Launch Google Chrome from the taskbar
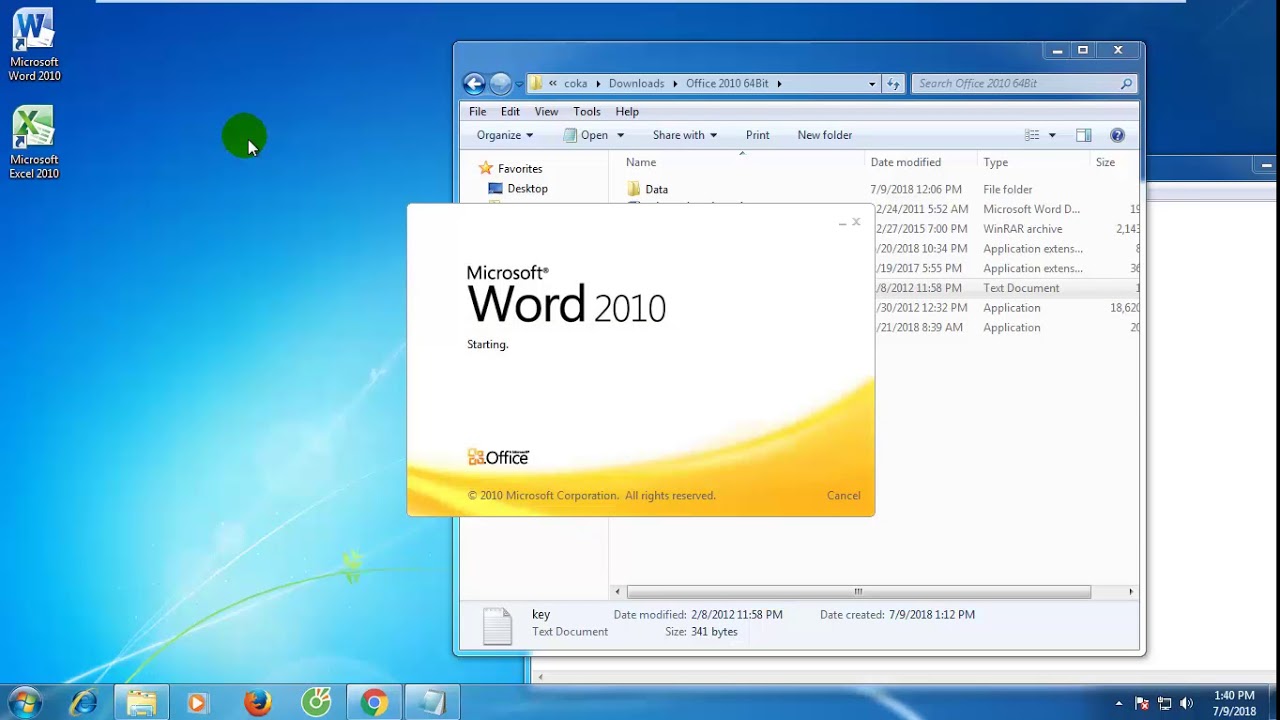The height and width of the screenshot is (720, 1280). click(x=374, y=703)
